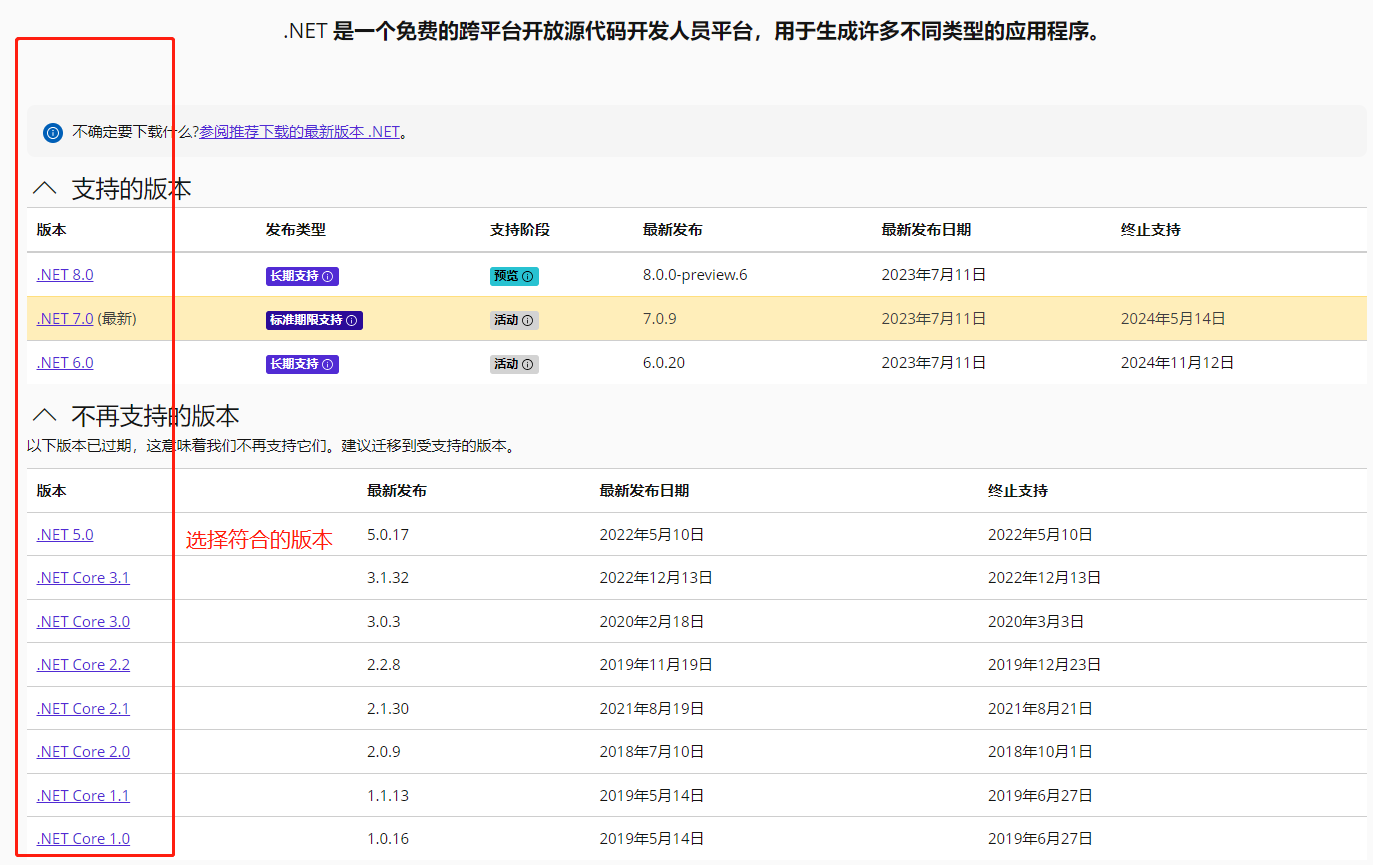The height and width of the screenshot is (865, 1373).
Task: Collapse the 支持的版本 section chevron
Action: [x=45, y=188]
